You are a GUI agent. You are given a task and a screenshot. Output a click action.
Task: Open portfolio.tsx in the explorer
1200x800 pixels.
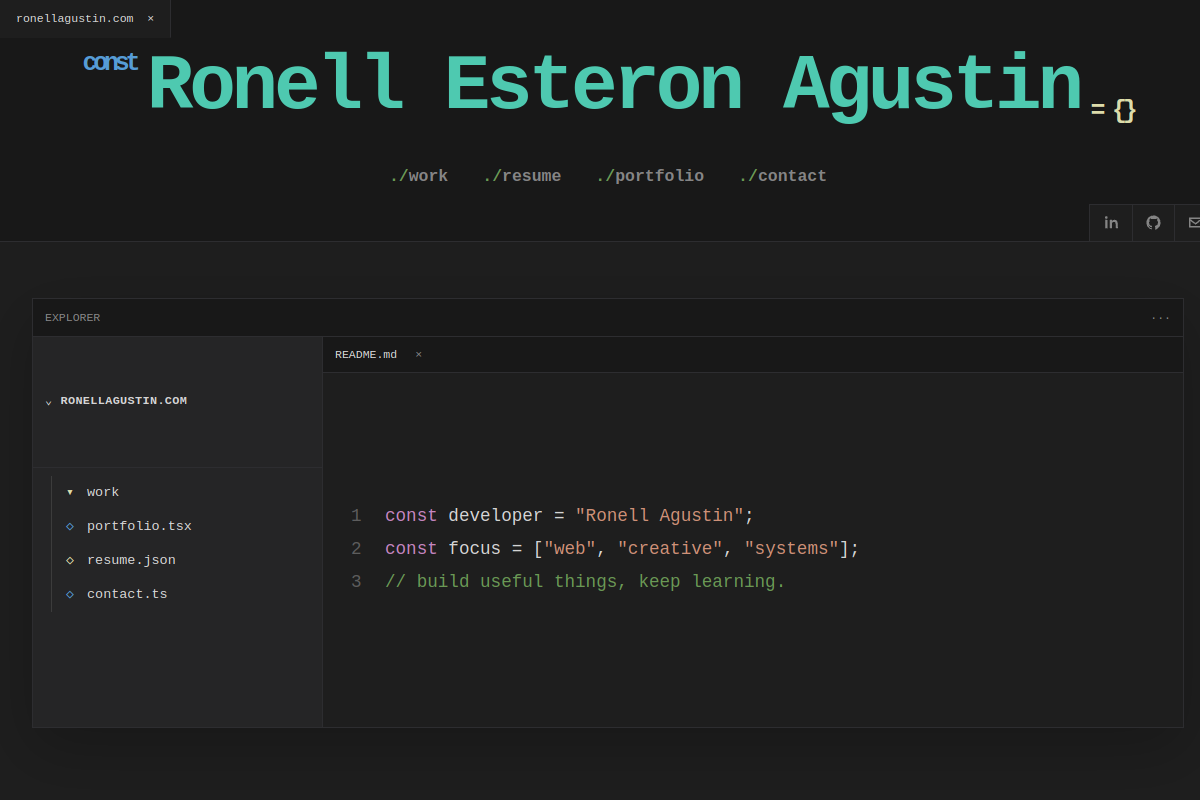[139, 526]
